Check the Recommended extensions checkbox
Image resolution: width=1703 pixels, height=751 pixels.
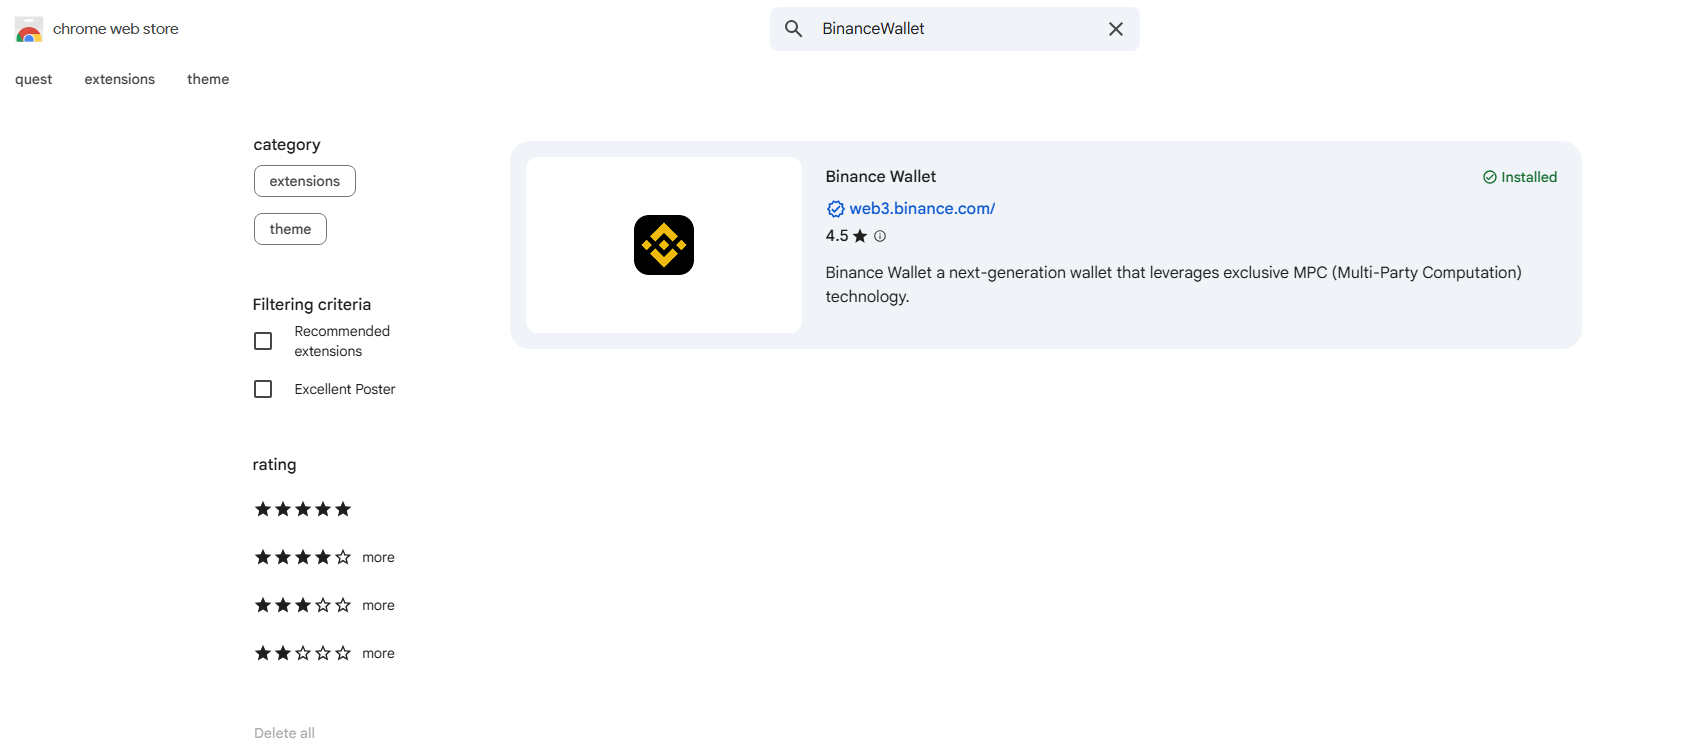(x=263, y=341)
